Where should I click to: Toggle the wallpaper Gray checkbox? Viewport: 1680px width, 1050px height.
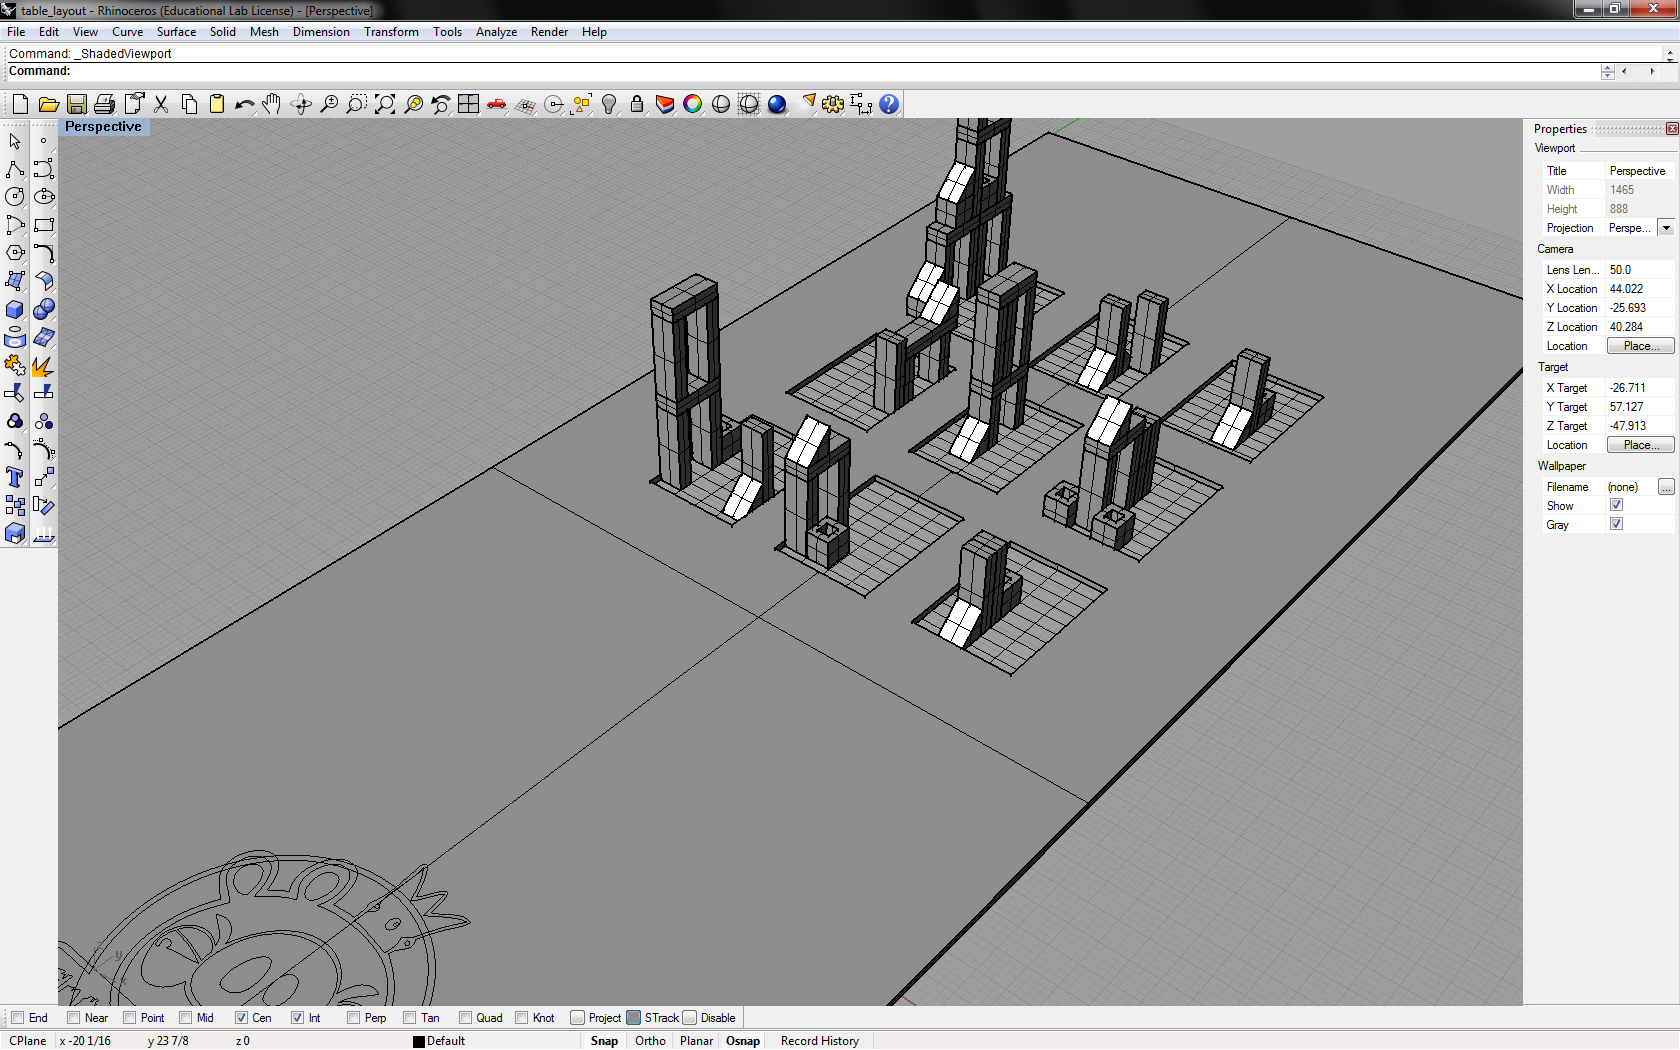coord(1616,524)
